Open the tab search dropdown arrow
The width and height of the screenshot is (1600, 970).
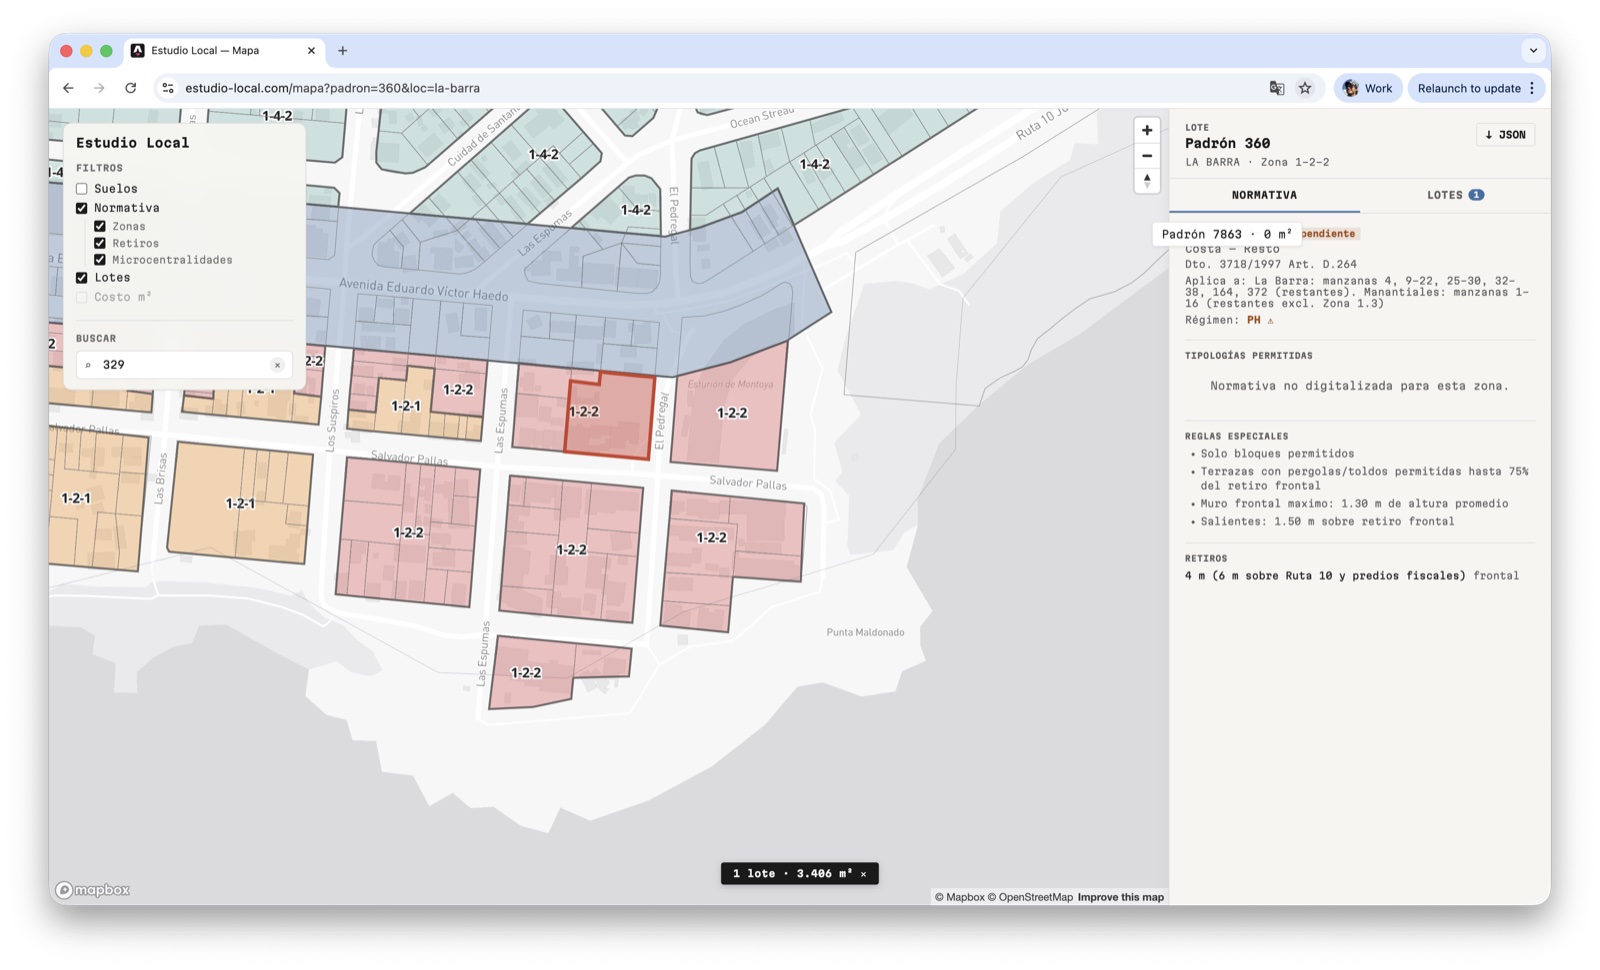pos(1533,50)
